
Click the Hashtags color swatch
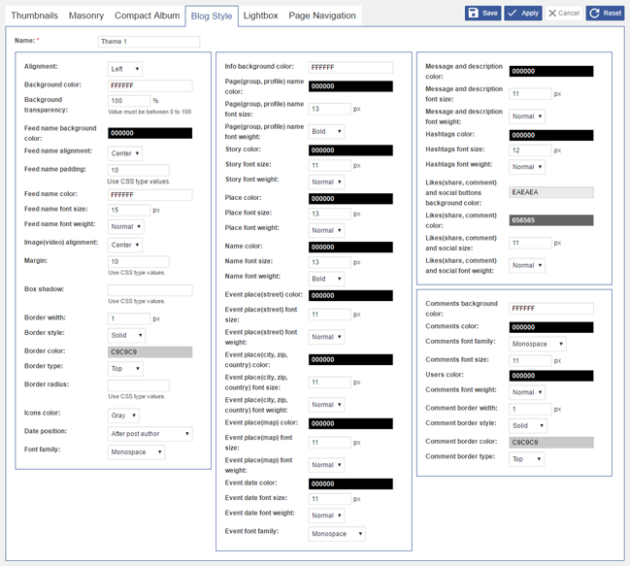551,135
